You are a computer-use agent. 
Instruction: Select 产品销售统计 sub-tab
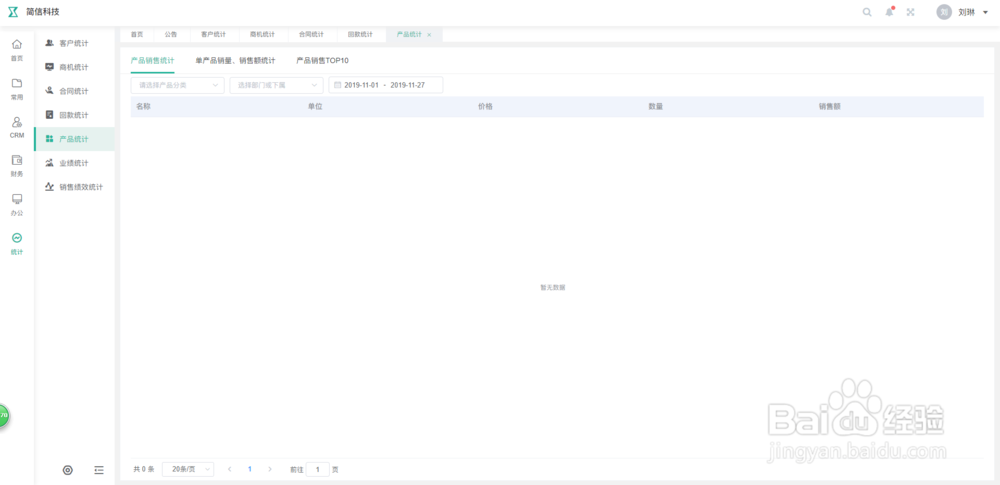[x=152, y=61]
